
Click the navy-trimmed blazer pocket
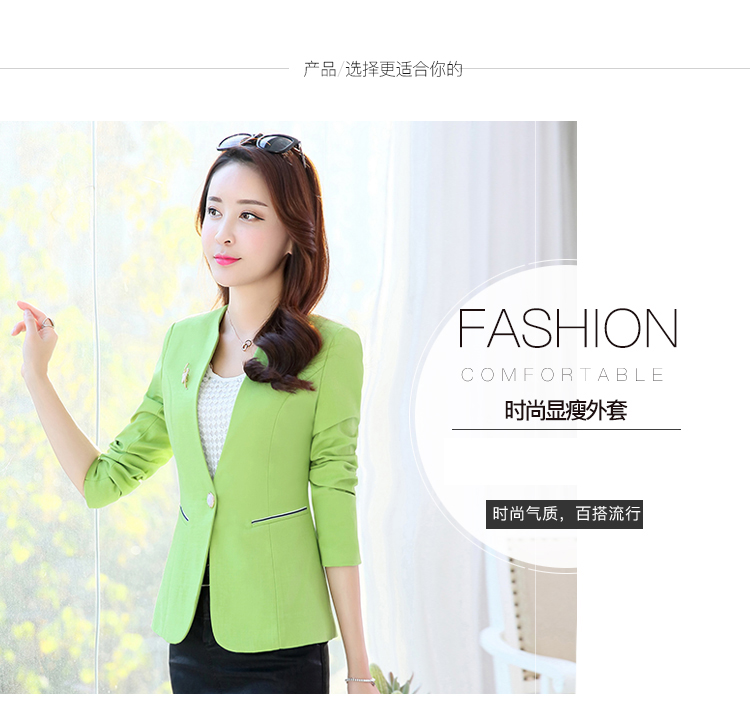(x=279, y=516)
